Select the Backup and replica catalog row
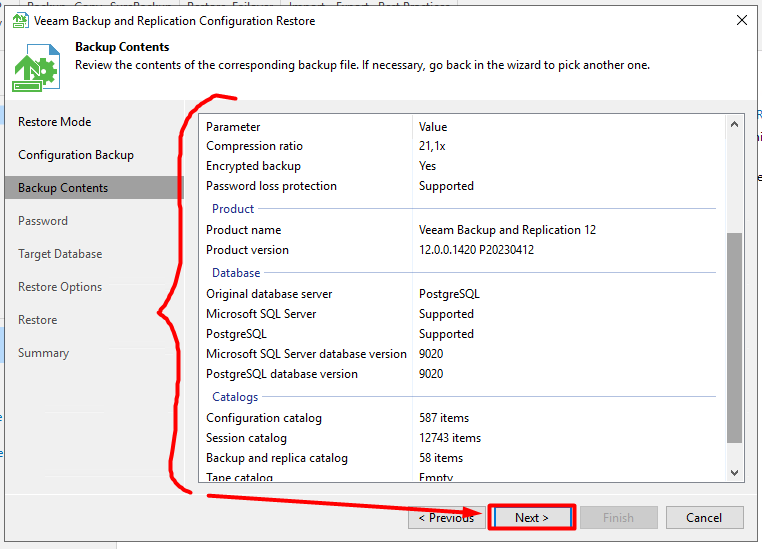The image size is (762, 549). [x=462, y=458]
